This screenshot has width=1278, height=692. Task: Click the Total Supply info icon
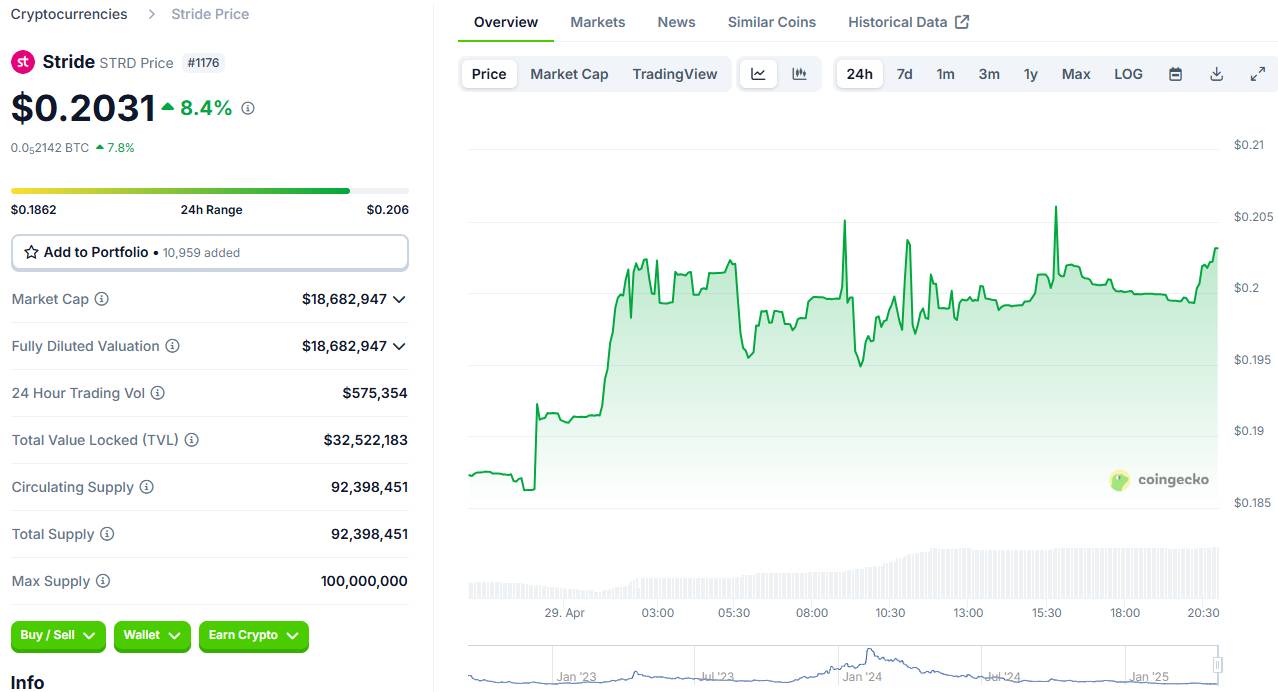click(107, 534)
